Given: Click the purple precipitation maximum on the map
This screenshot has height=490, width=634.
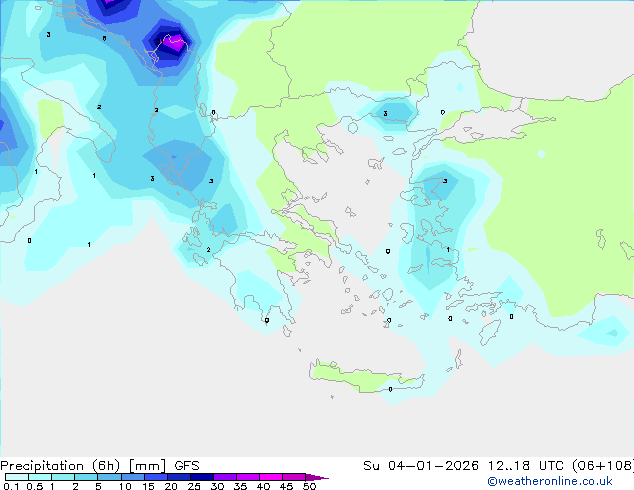Looking at the screenshot, I should (x=175, y=43).
